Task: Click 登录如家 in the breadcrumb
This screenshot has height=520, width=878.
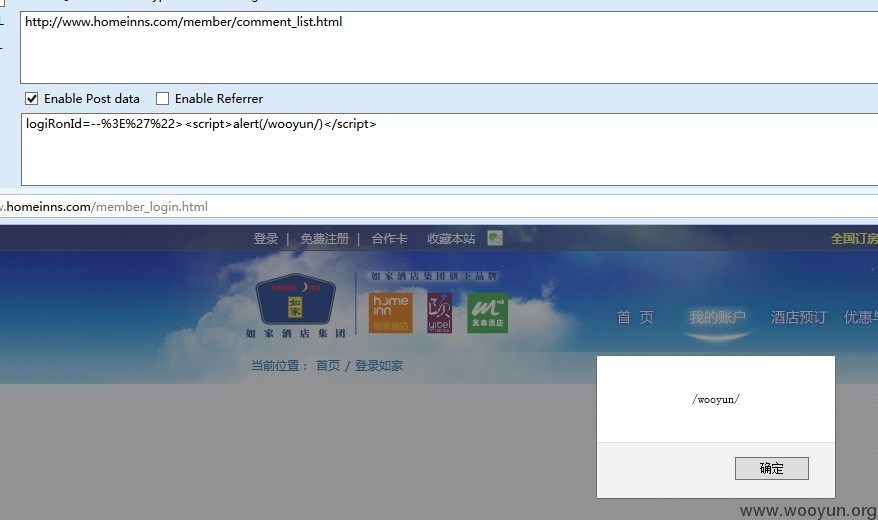Action: pos(379,366)
